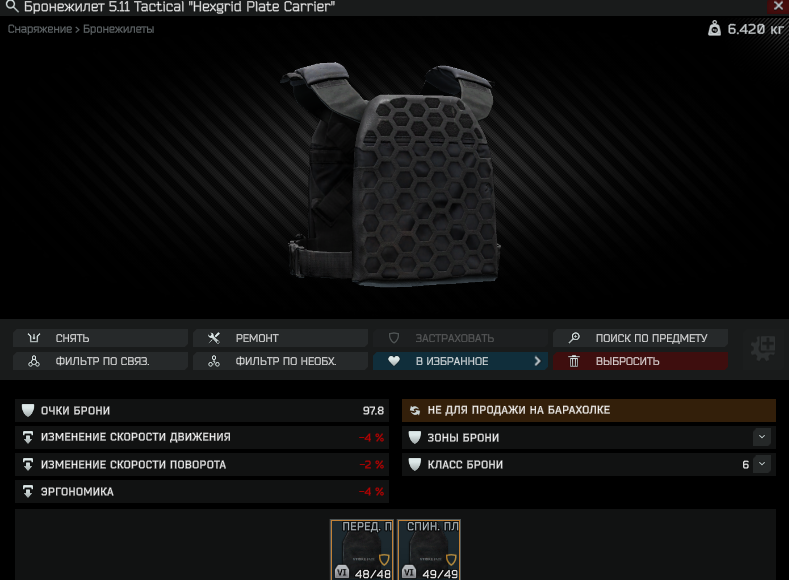Click the flea market ban arrows icon
The width and height of the screenshot is (789, 580).
coord(415,410)
